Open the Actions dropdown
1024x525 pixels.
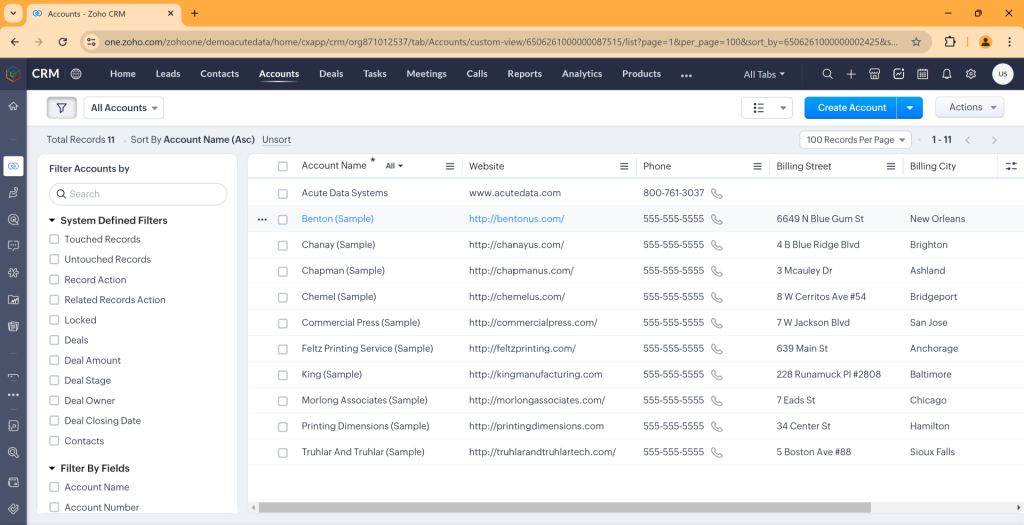tap(970, 107)
